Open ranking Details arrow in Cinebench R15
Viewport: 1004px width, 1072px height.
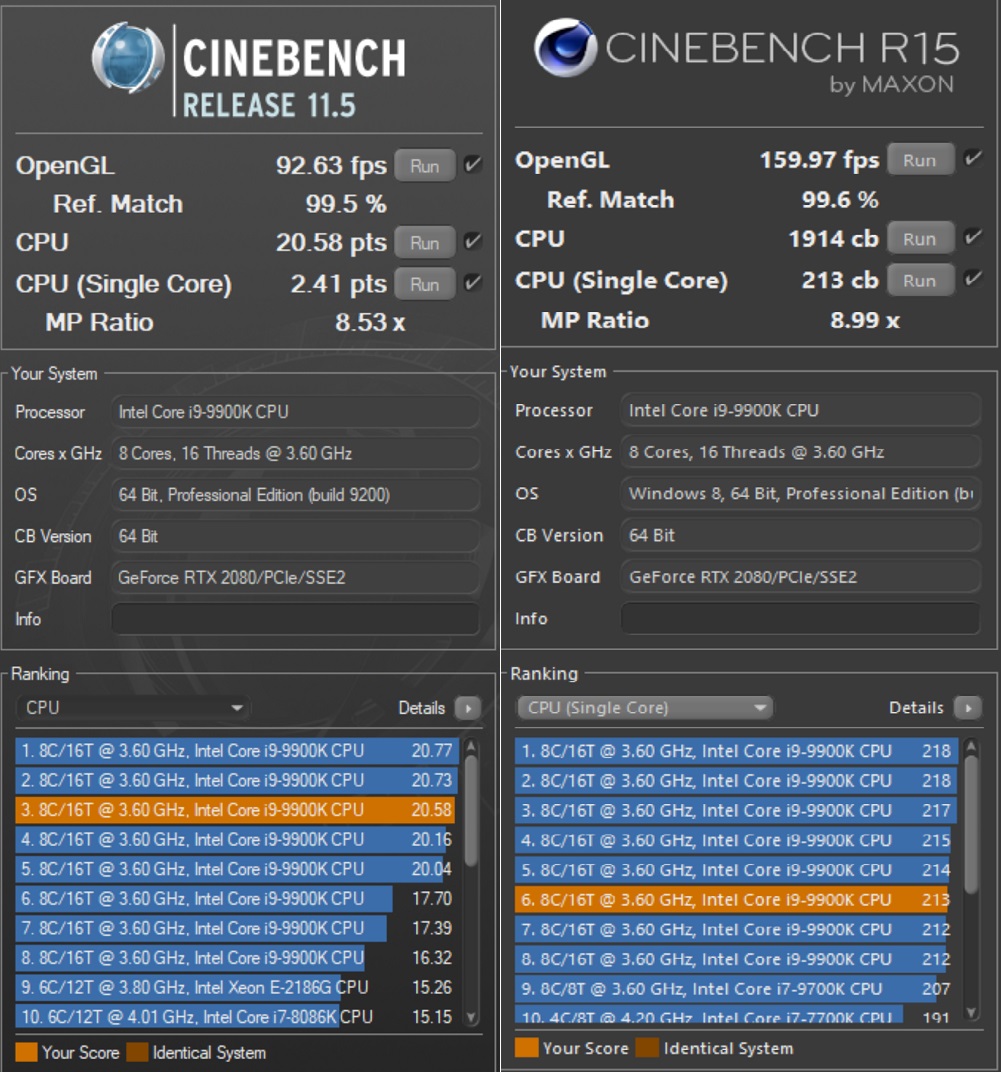(966, 708)
